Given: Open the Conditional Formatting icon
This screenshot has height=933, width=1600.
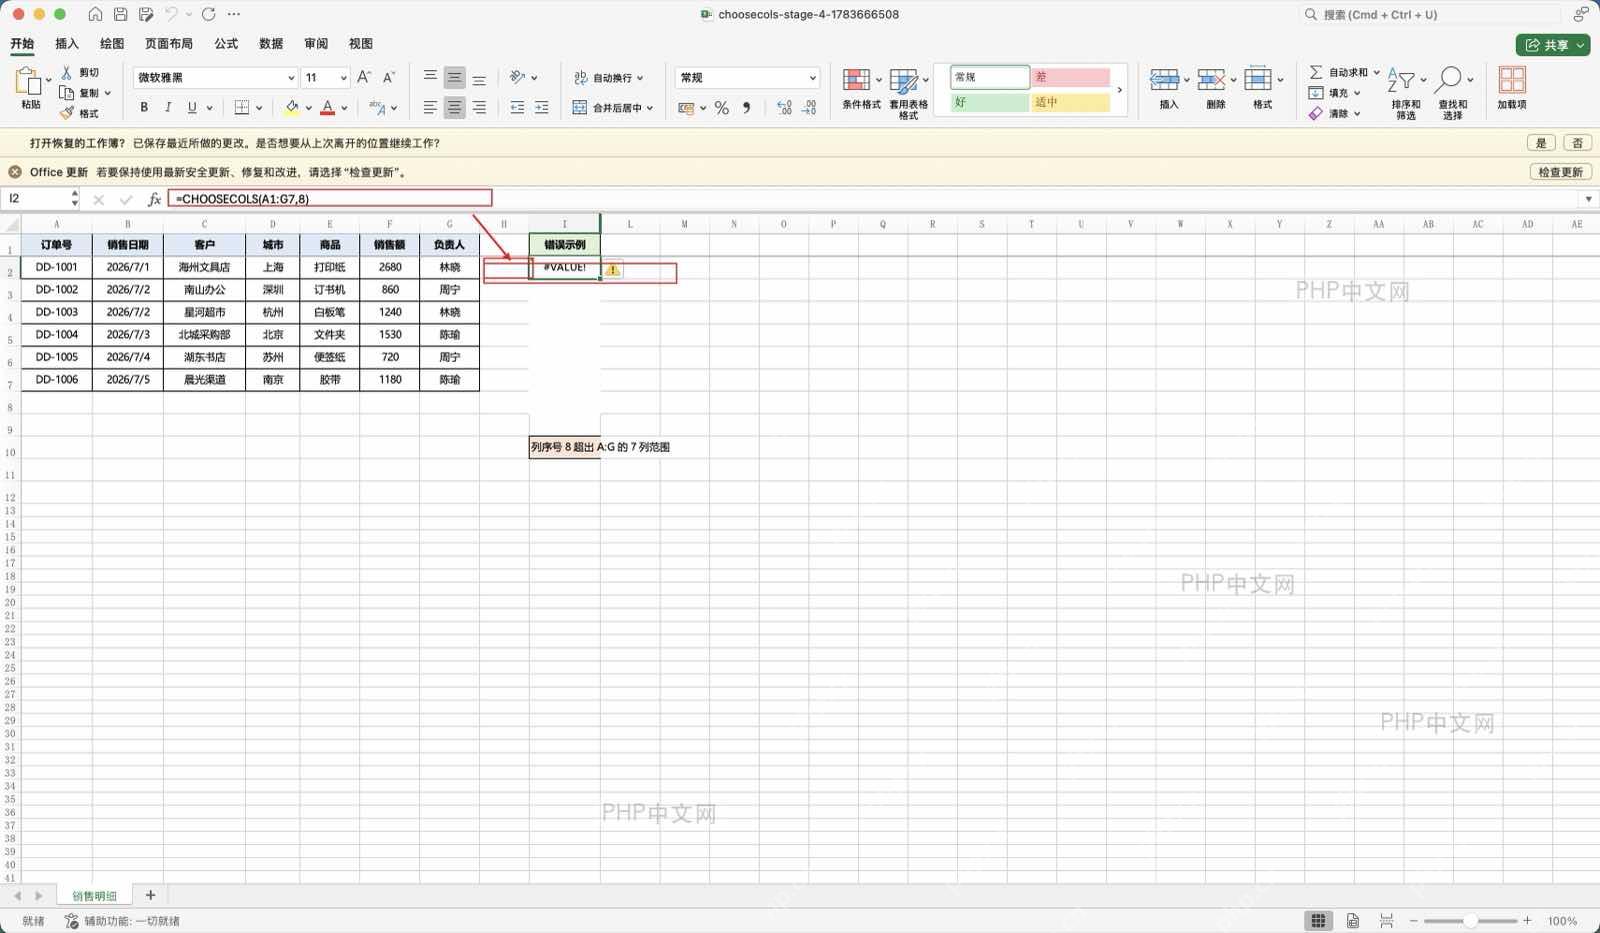Looking at the screenshot, I should 856,80.
